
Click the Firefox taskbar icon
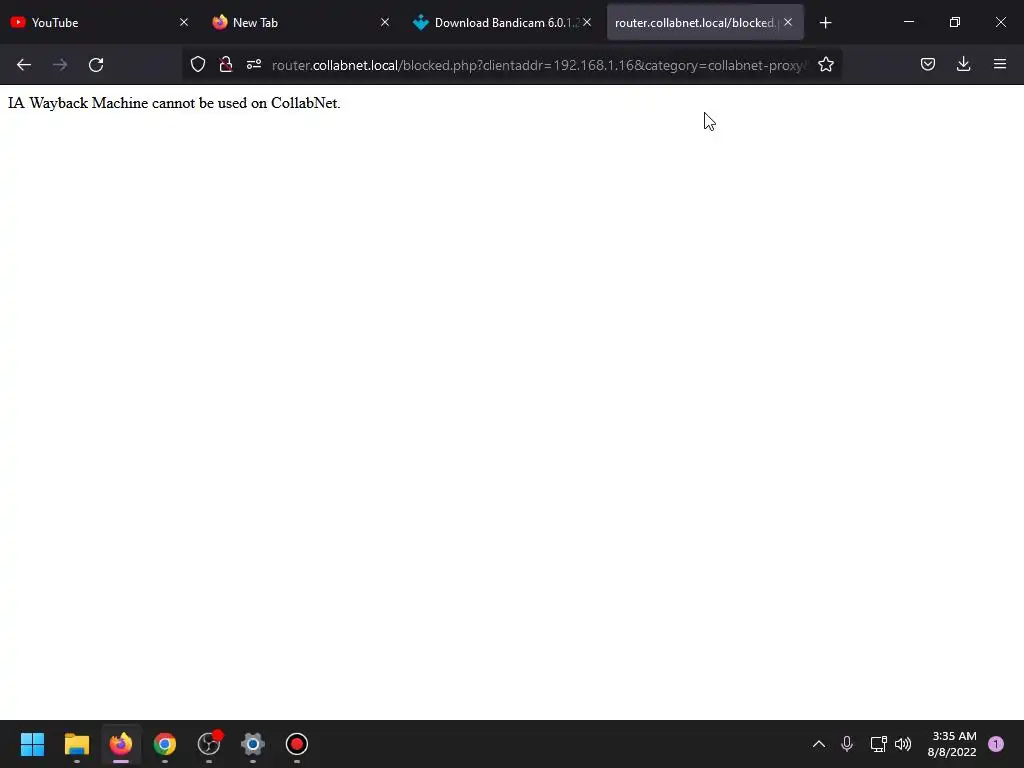[x=121, y=744]
